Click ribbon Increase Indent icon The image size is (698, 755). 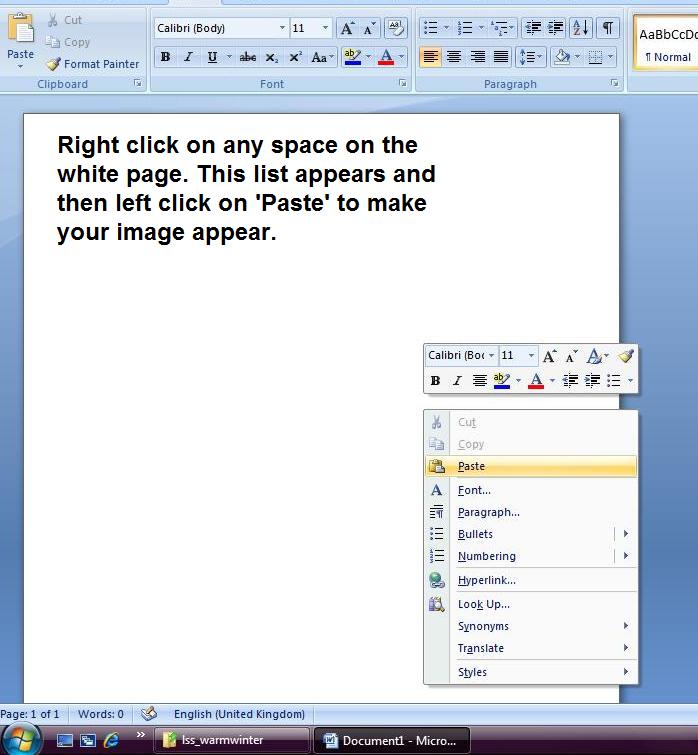556,28
